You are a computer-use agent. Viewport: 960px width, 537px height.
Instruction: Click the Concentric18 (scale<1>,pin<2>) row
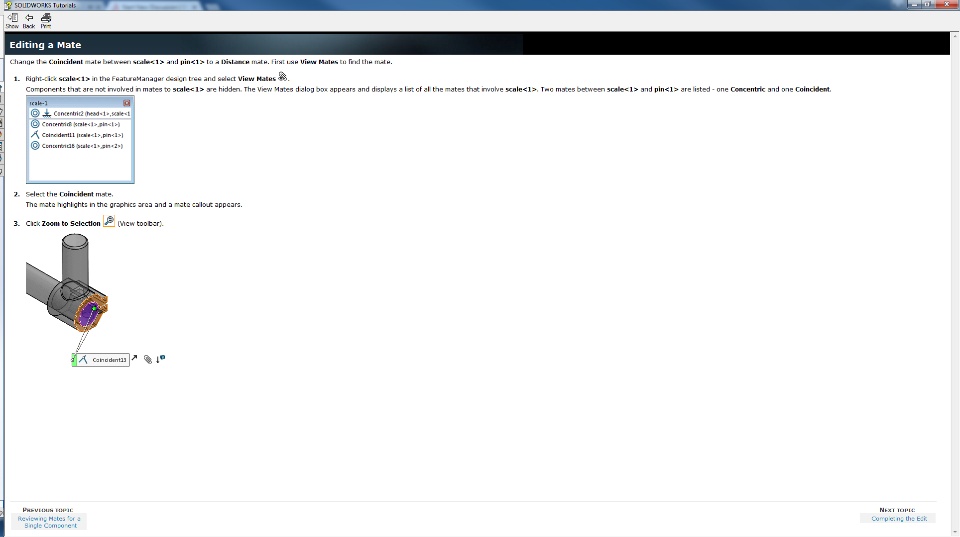click(80, 146)
